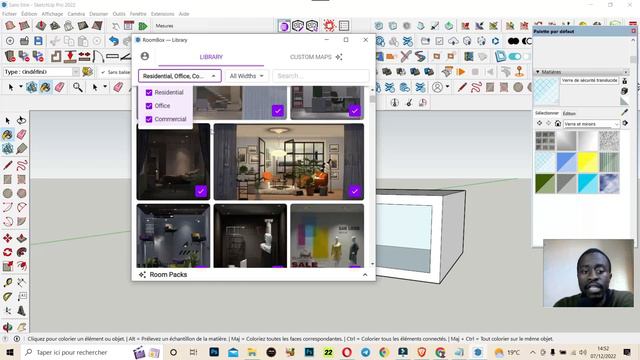Switch to the LIBRARY tab

(211, 57)
